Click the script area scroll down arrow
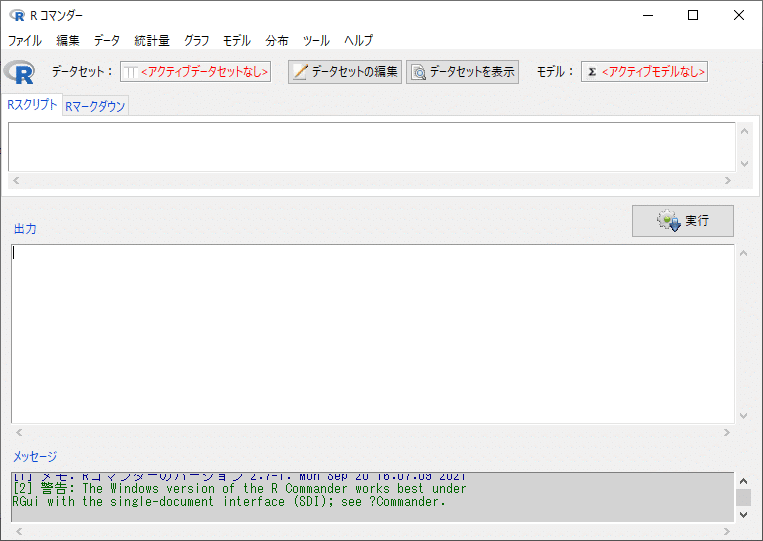The width and height of the screenshot is (763, 541). pos(744,164)
